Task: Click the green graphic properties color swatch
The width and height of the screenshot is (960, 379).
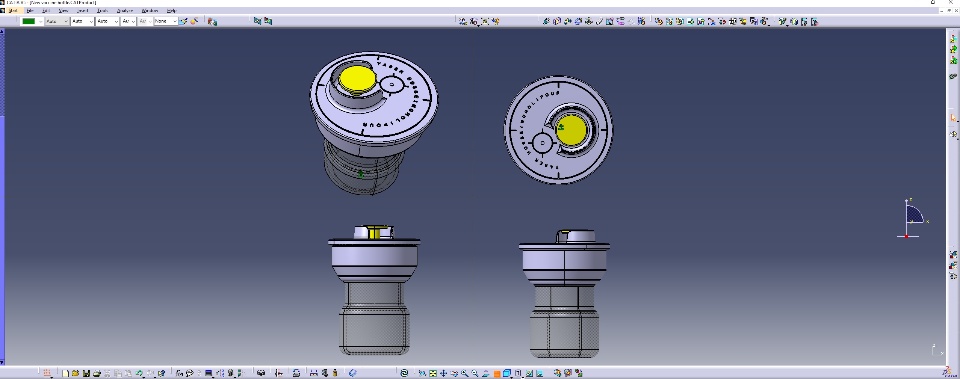Action: tap(29, 21)
